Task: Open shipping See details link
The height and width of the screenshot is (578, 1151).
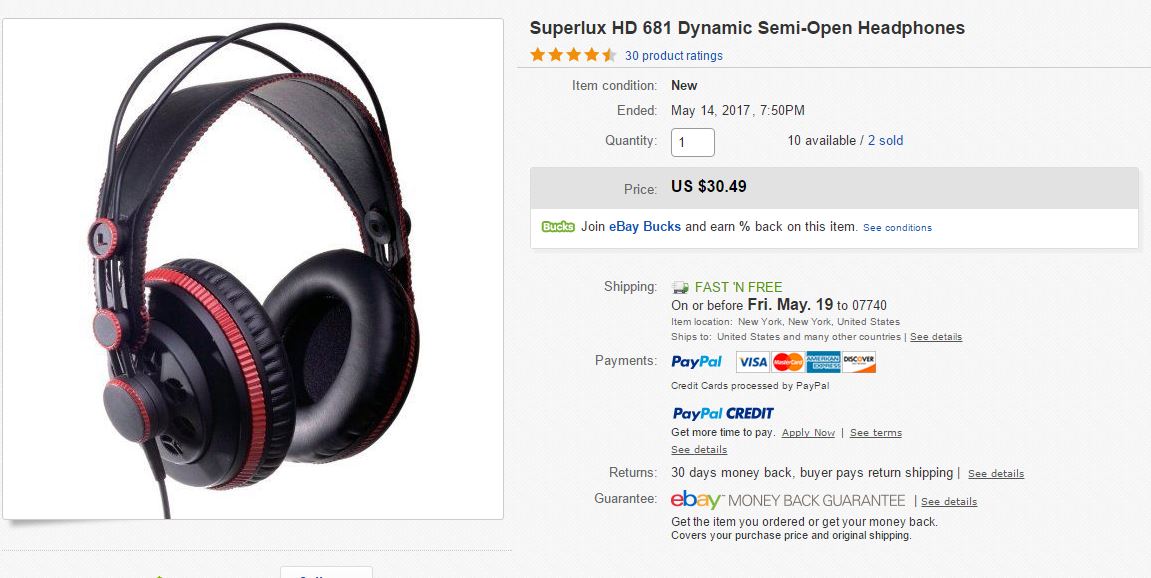Action: tap(936, 337)
